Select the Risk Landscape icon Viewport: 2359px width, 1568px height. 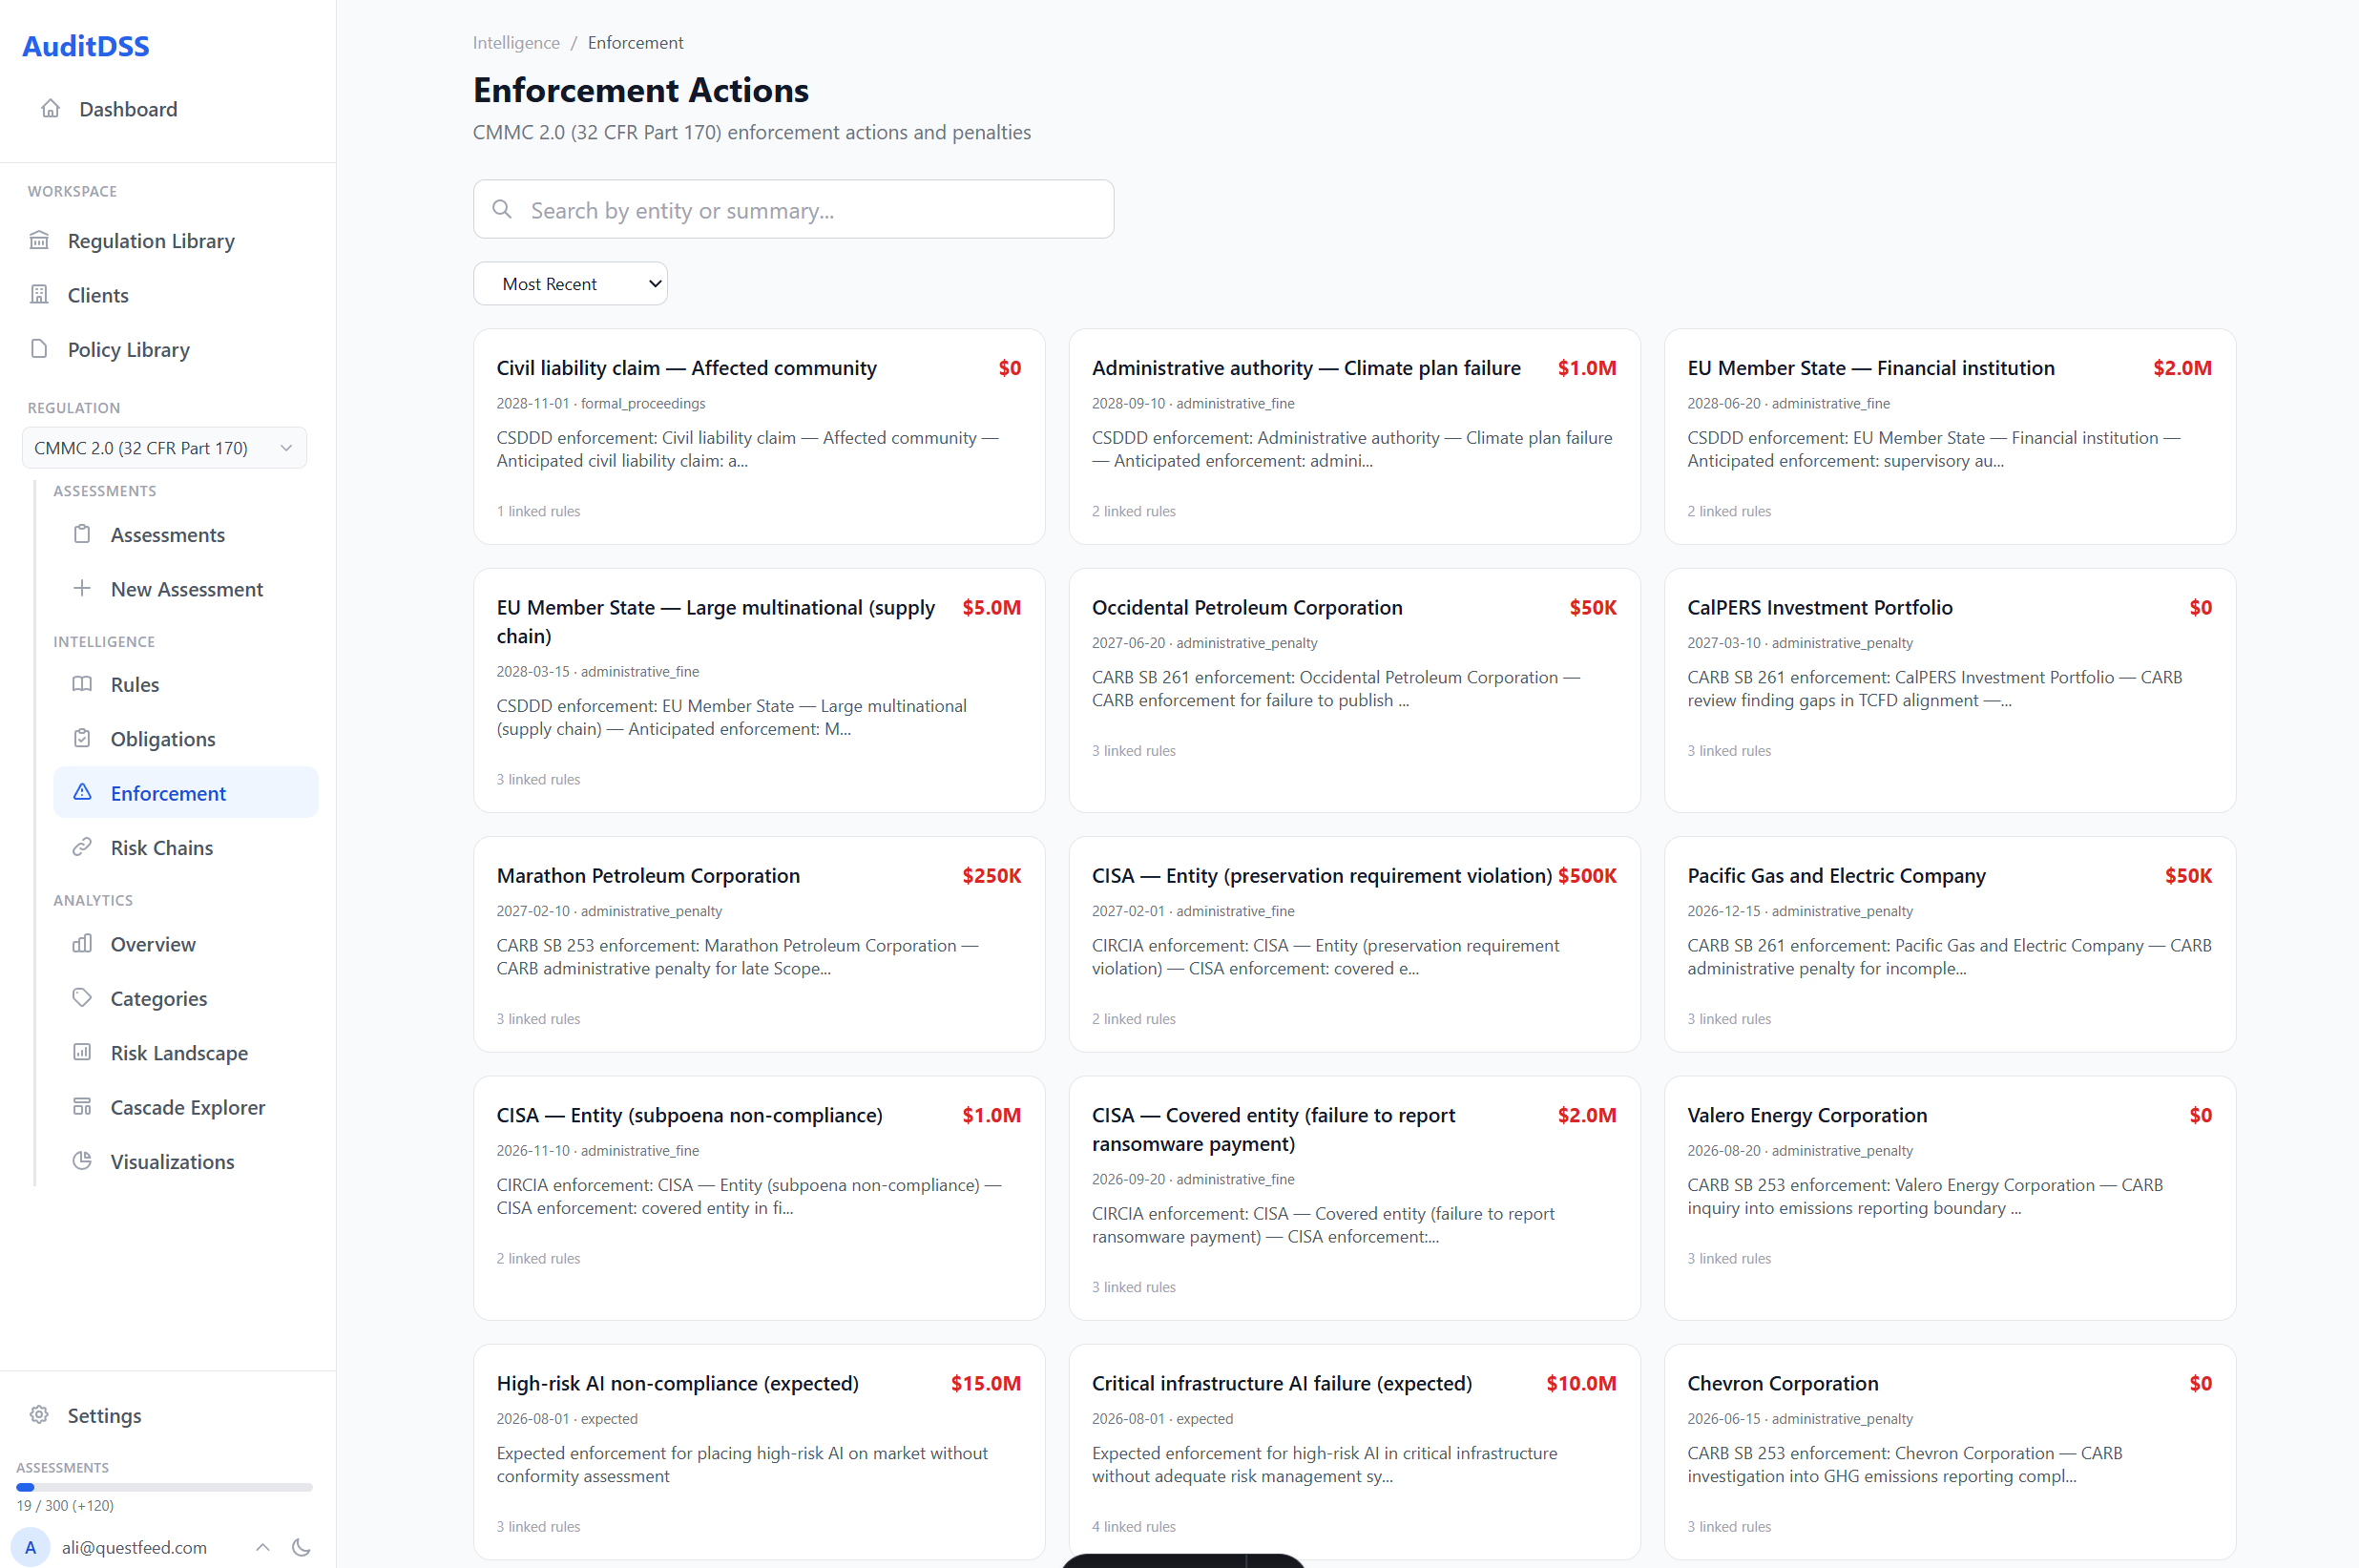(x=84, y=1052)
